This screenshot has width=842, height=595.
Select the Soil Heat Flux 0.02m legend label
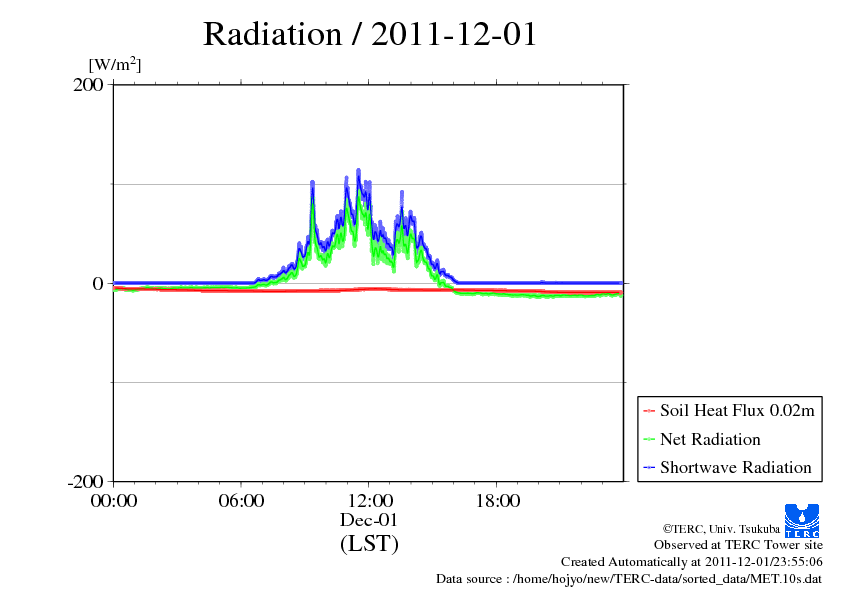tap(736, 410)
